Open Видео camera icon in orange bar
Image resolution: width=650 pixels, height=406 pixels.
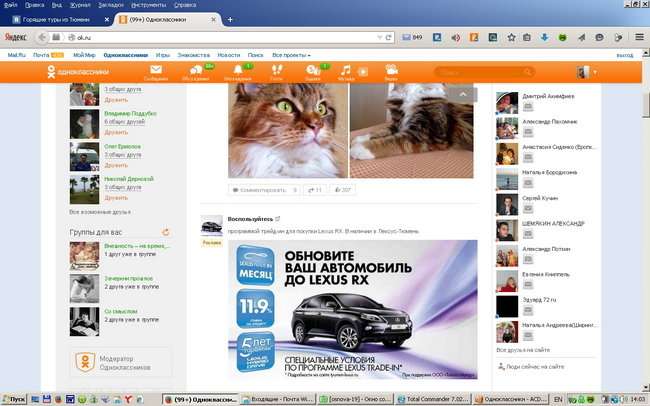[x=391, y=72]
